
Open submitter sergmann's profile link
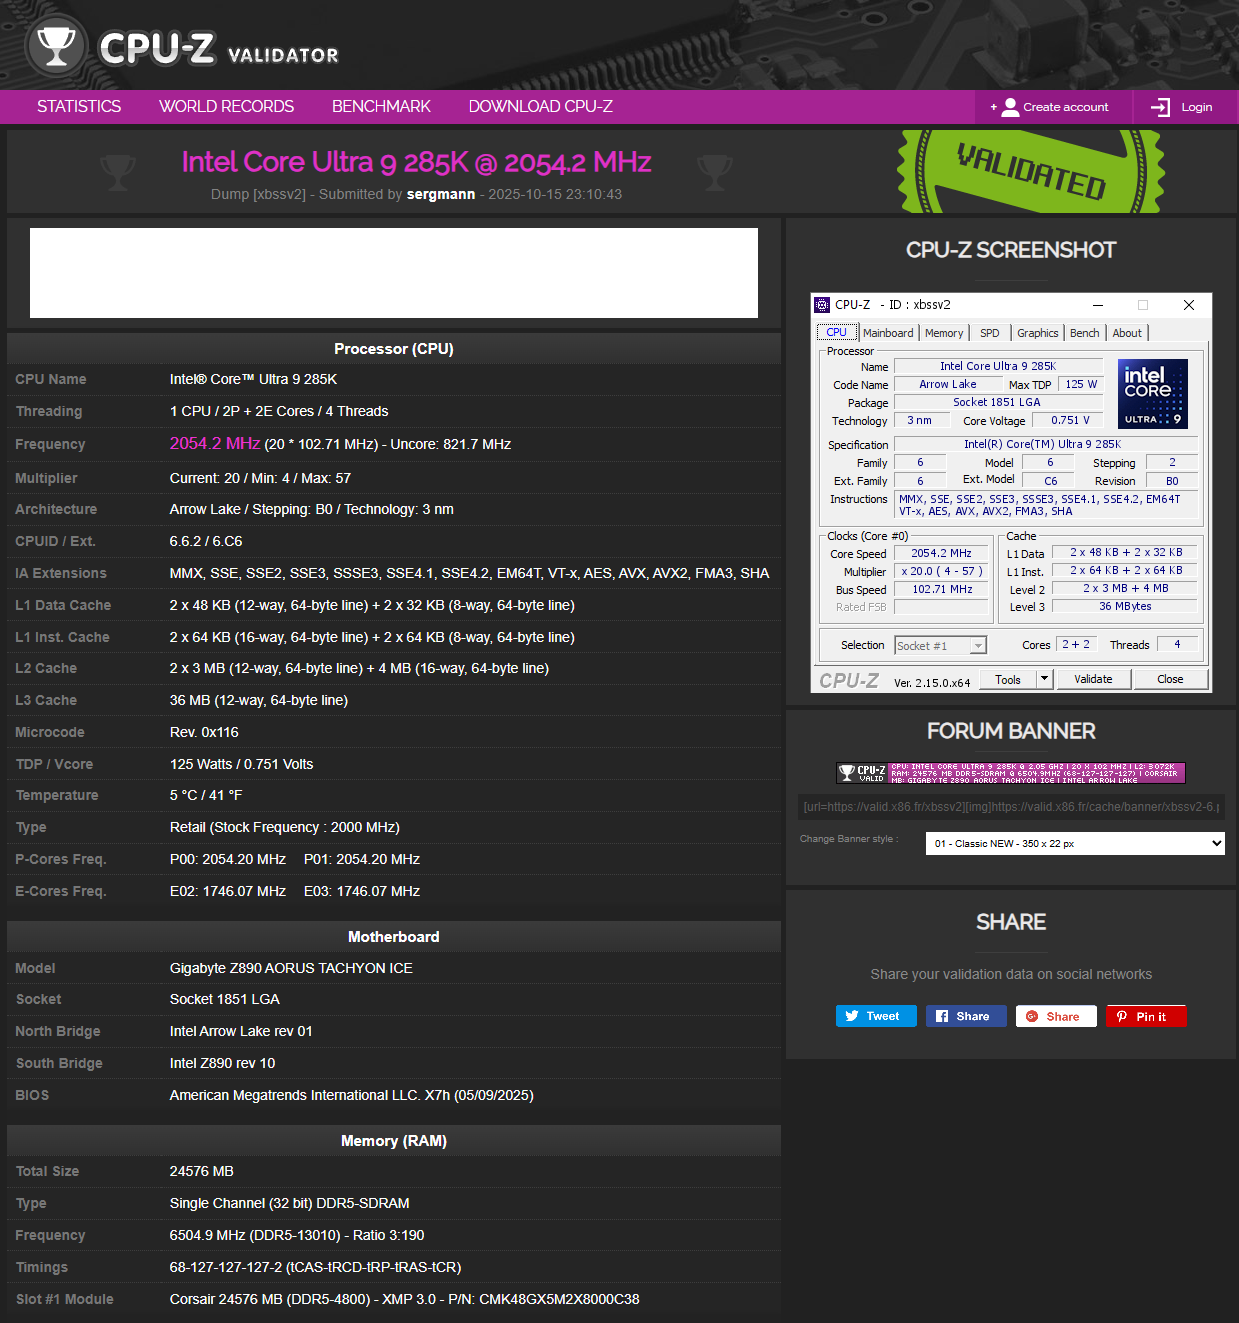[440, 194]
